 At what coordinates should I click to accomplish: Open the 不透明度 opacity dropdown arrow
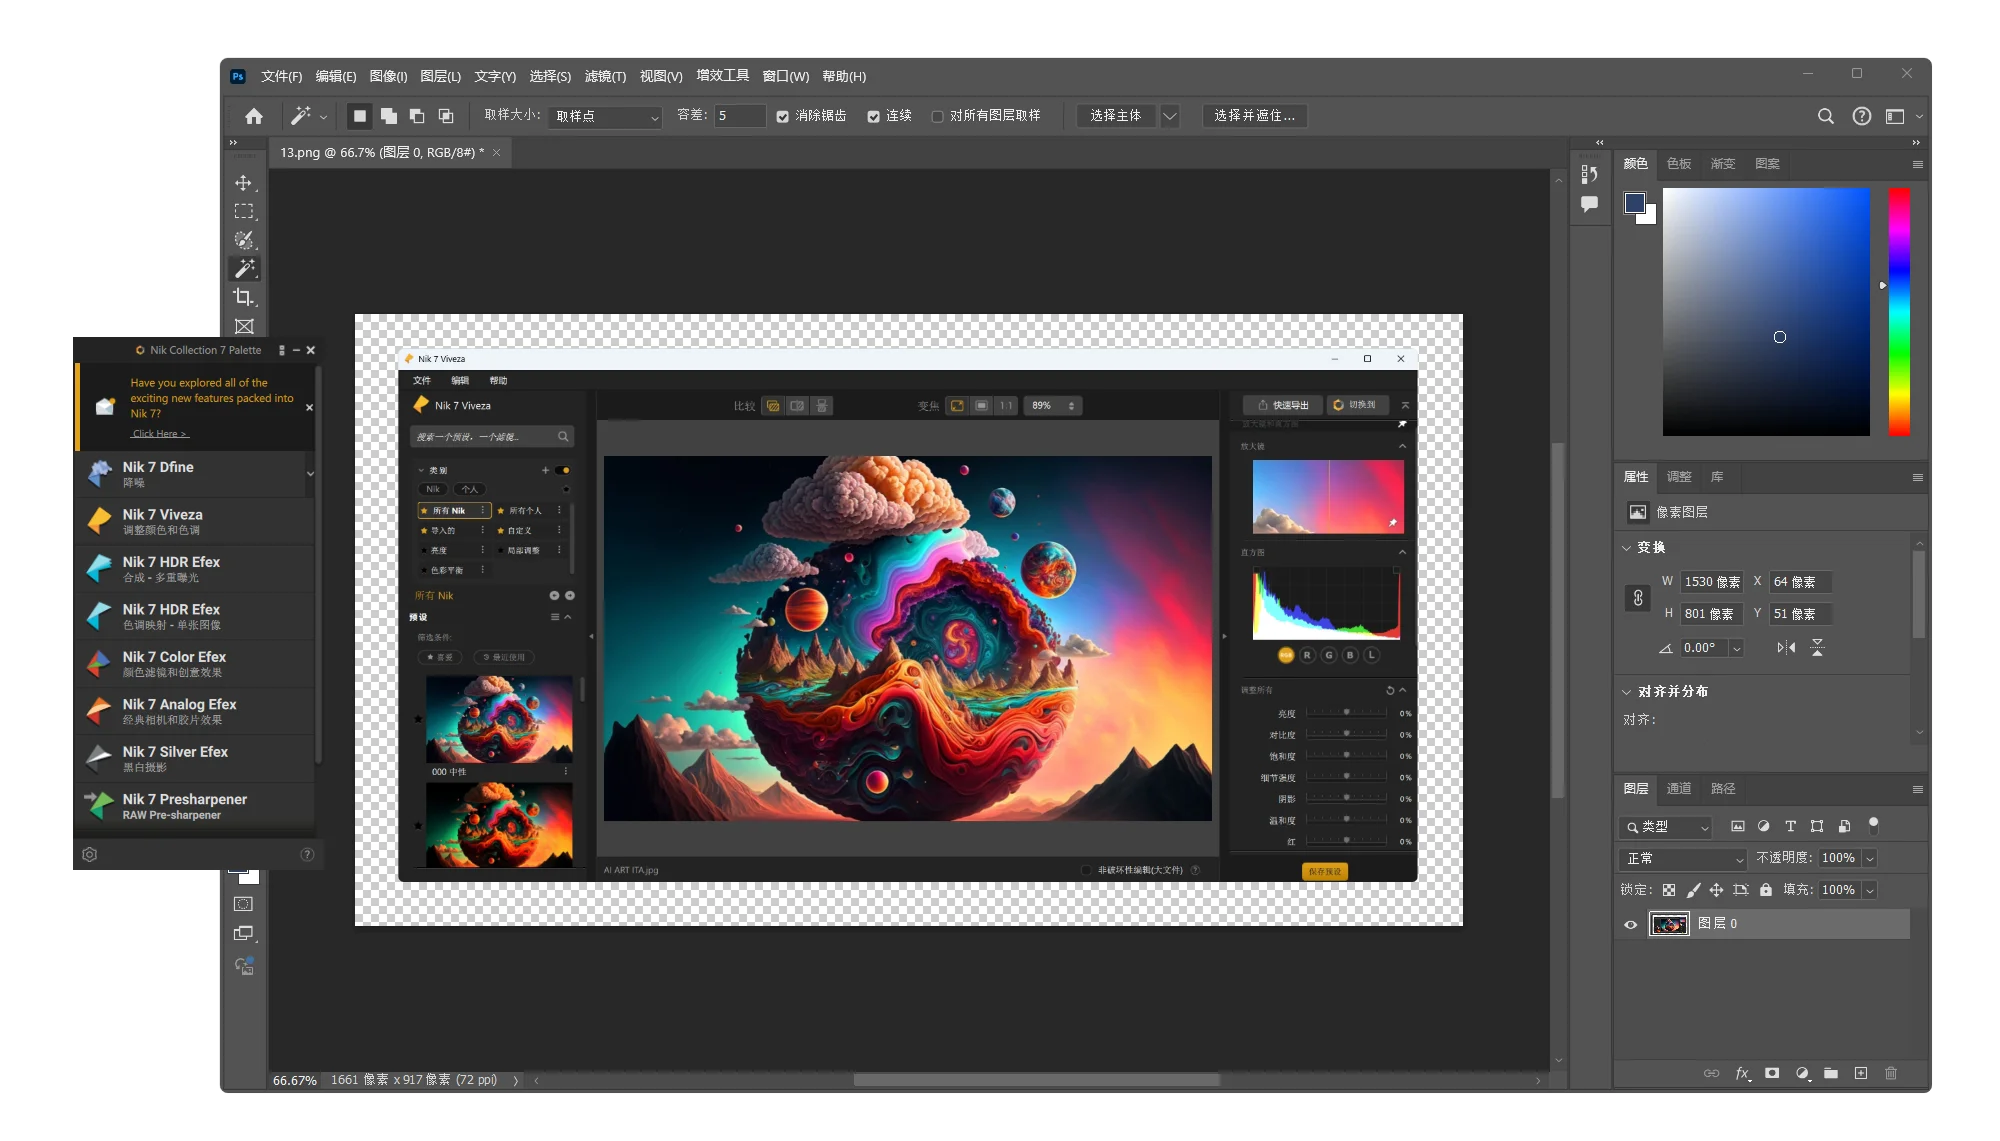pos(1869,859)
